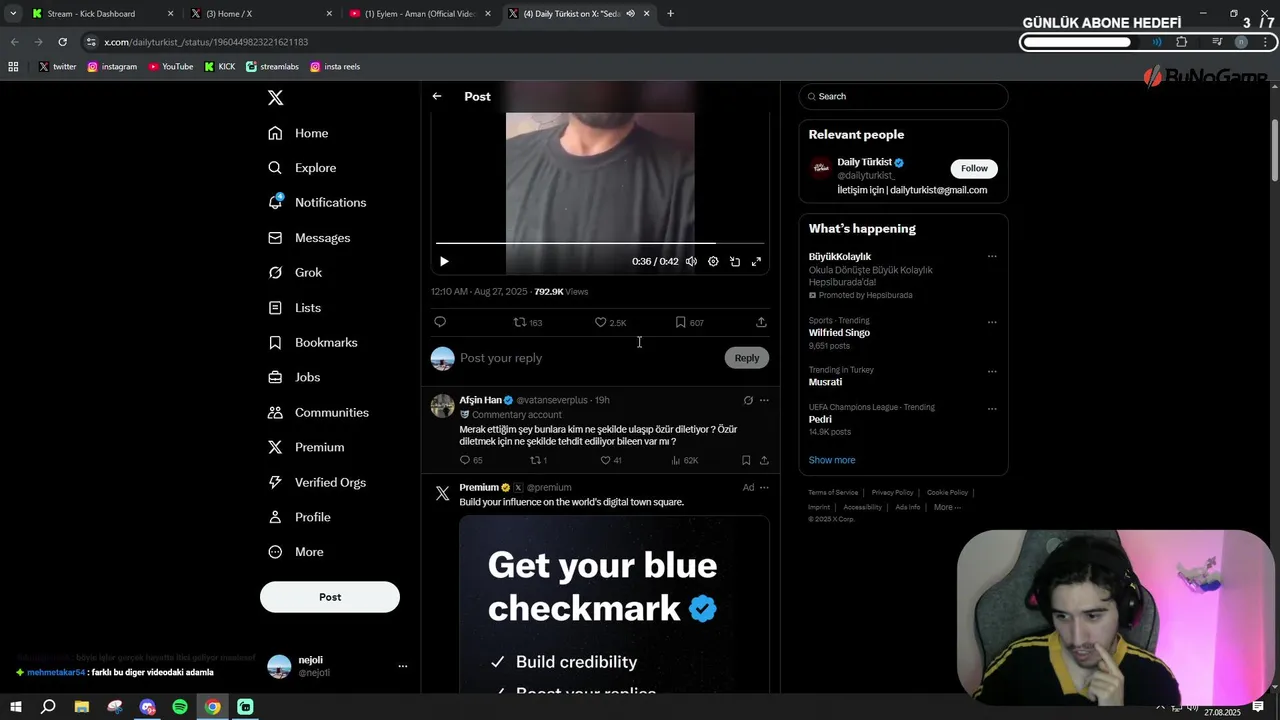The image size is (1280, 720).
Task: Reload the page
Action: (x=62, y=42)
